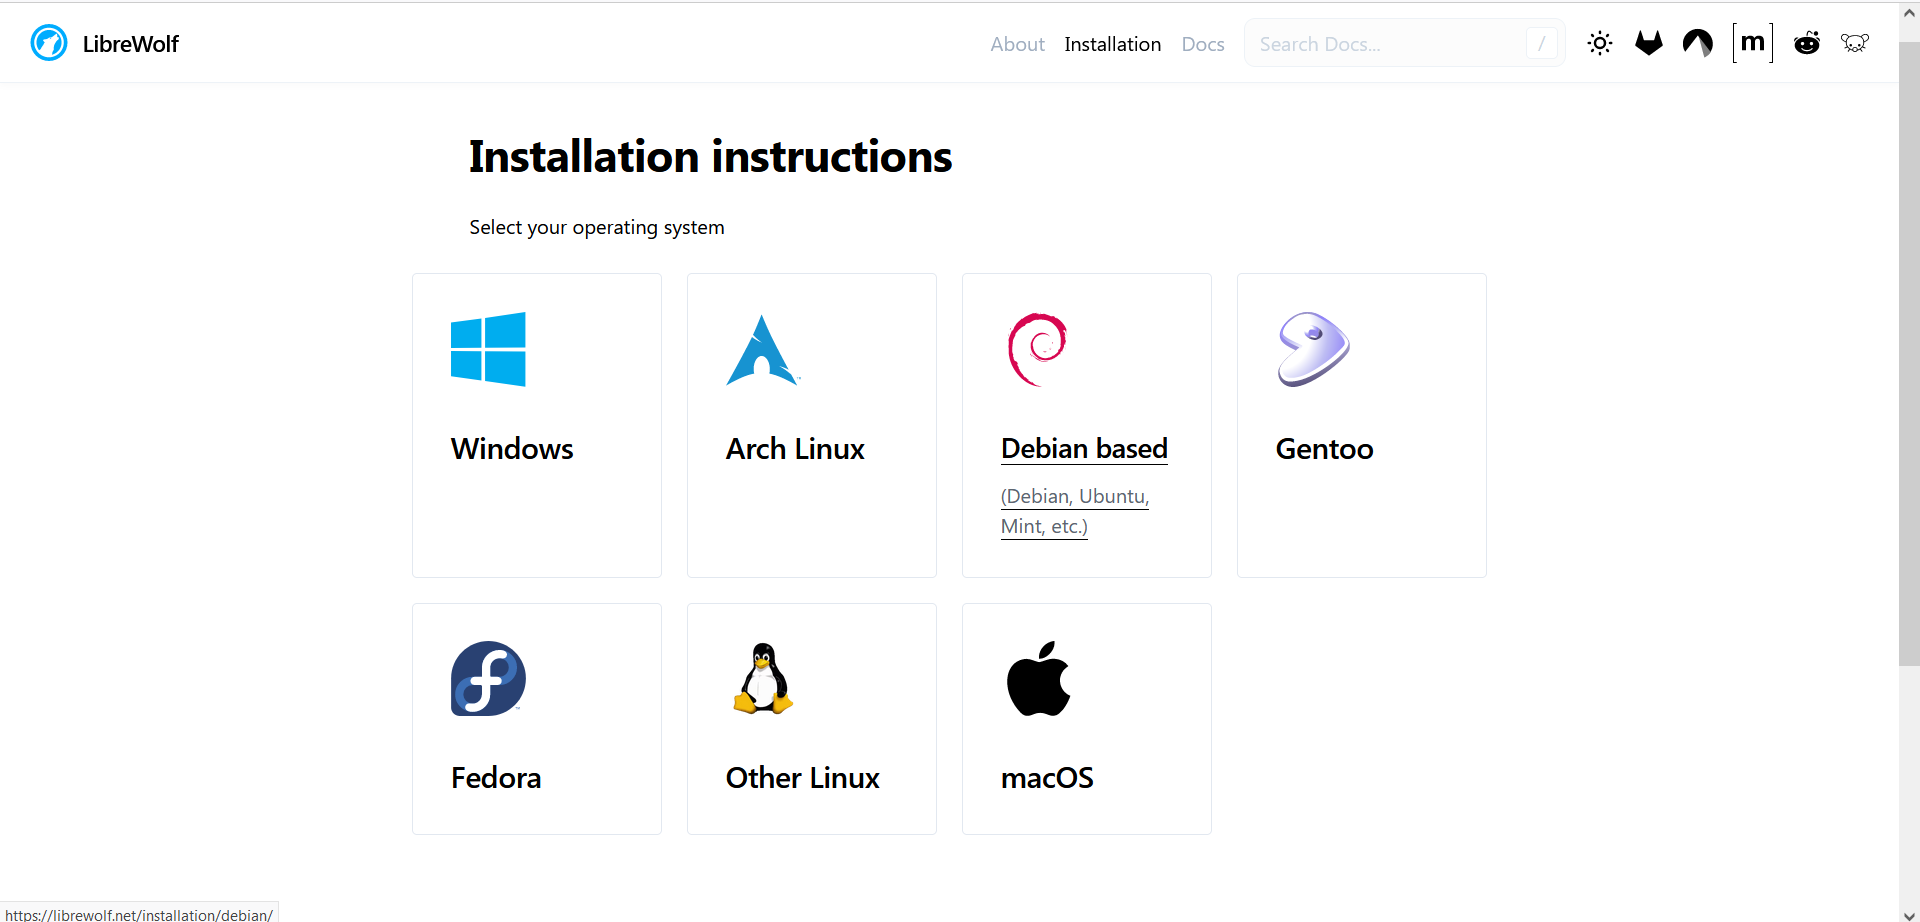Open the Matrix [m] icon link
This screenshot has height=922, width=1920.
pos(1753,43)
